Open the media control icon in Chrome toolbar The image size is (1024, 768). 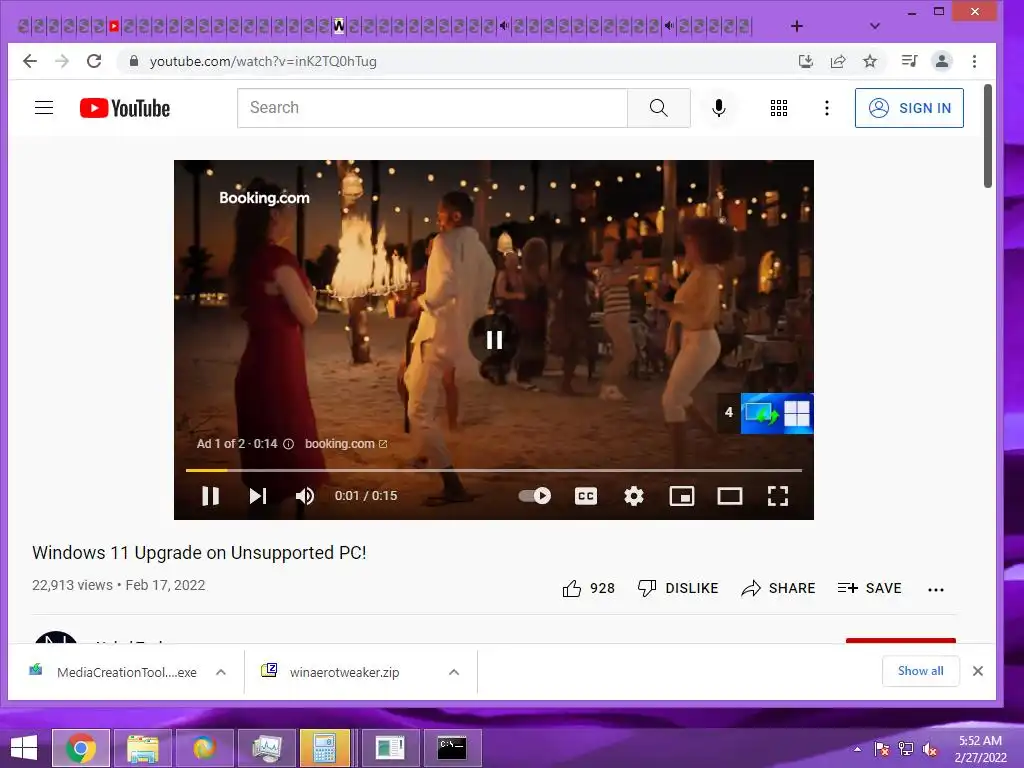click(x=909, y=61)
